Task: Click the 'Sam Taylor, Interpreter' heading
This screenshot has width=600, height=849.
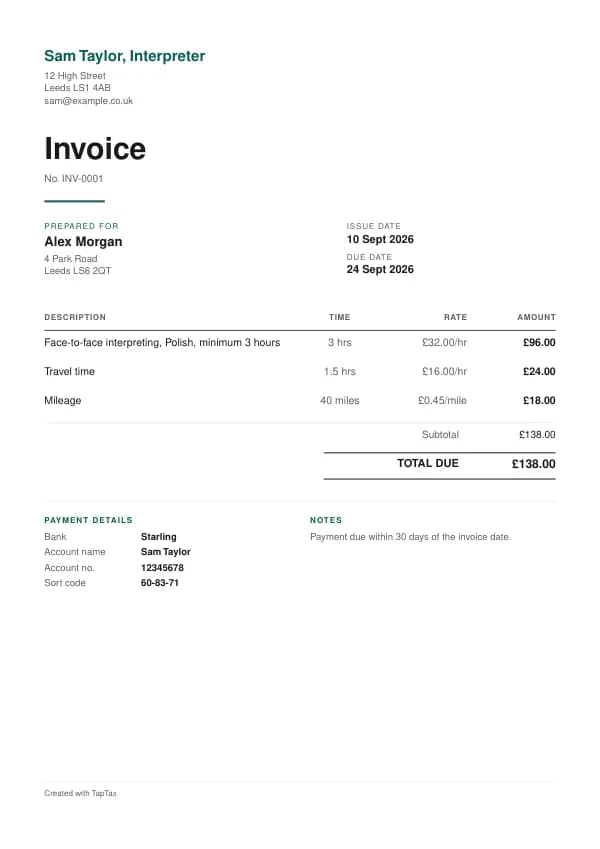Action: (x=125, y=56)
